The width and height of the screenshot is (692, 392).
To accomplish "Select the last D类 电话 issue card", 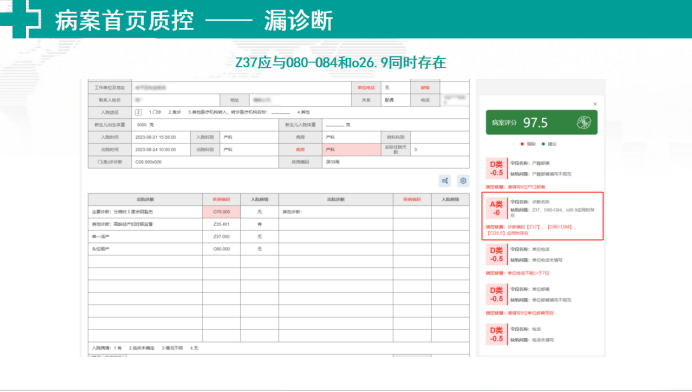I will click(542, 335).
